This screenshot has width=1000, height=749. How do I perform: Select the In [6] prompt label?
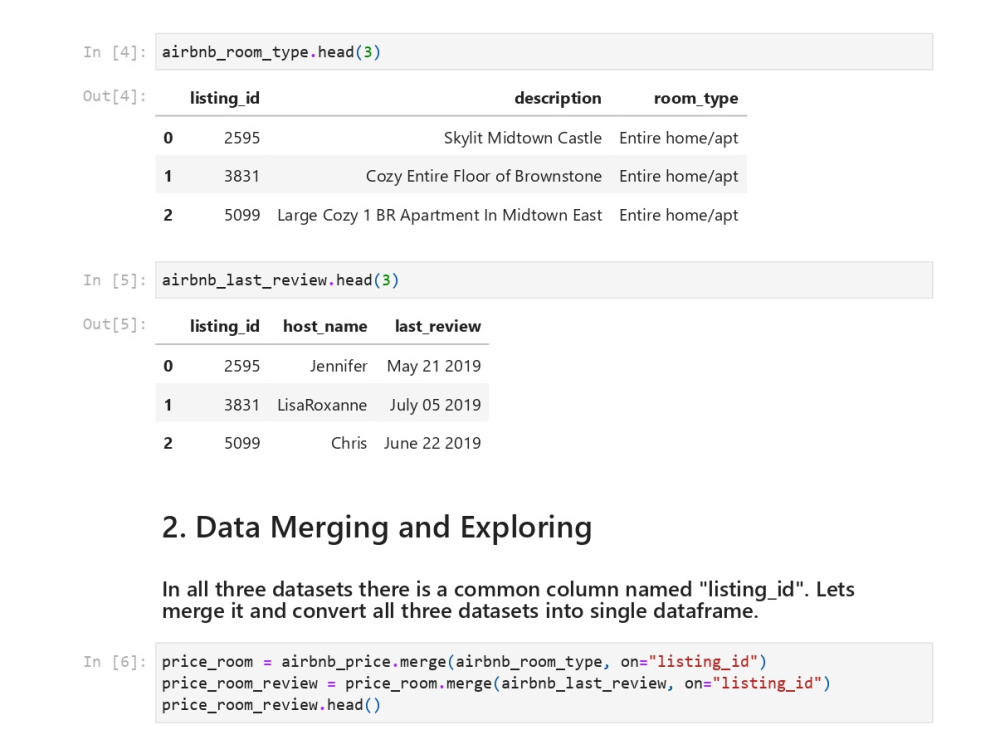coord(114,662)
